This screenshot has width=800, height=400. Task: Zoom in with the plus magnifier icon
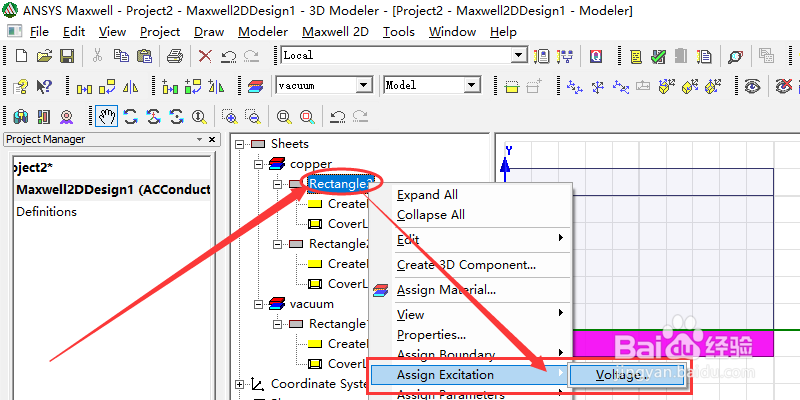[230, 117]
